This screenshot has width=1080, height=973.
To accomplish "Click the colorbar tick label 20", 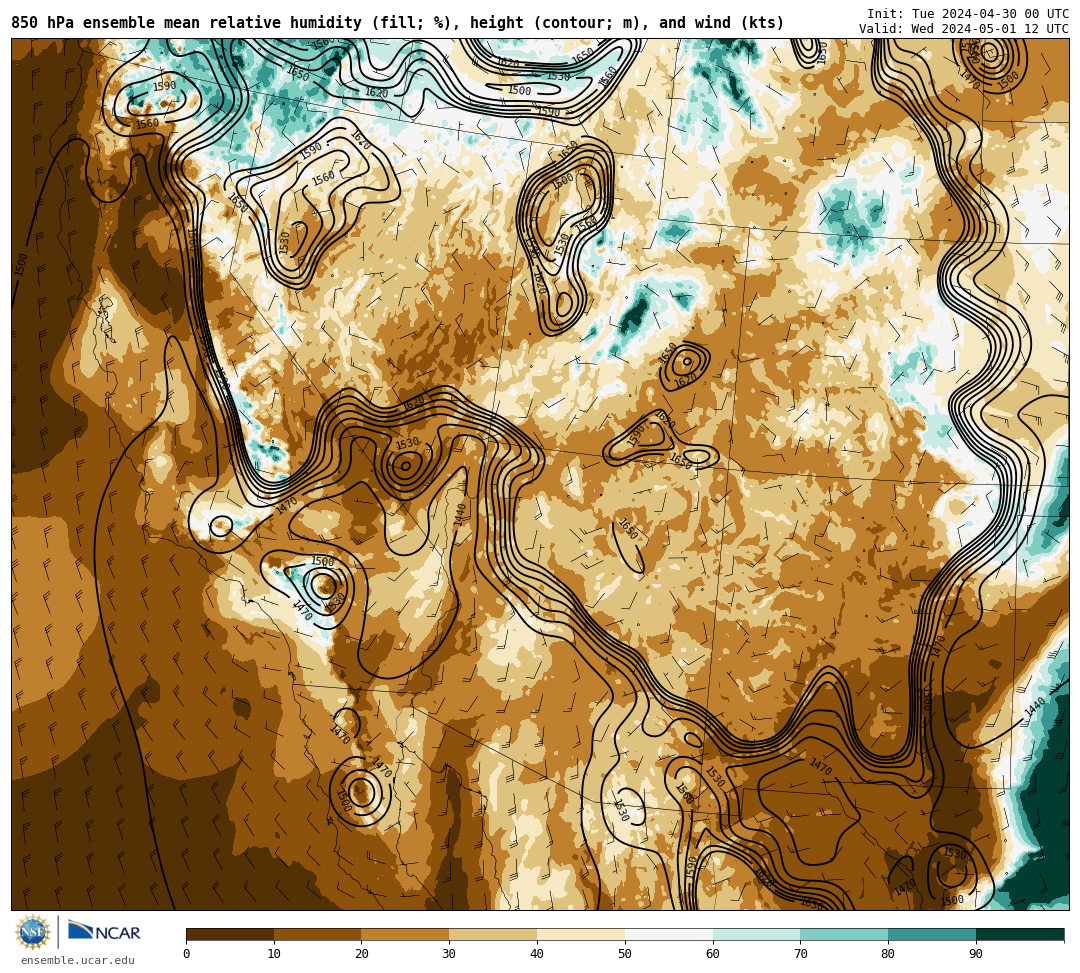I will pos(362,954).
